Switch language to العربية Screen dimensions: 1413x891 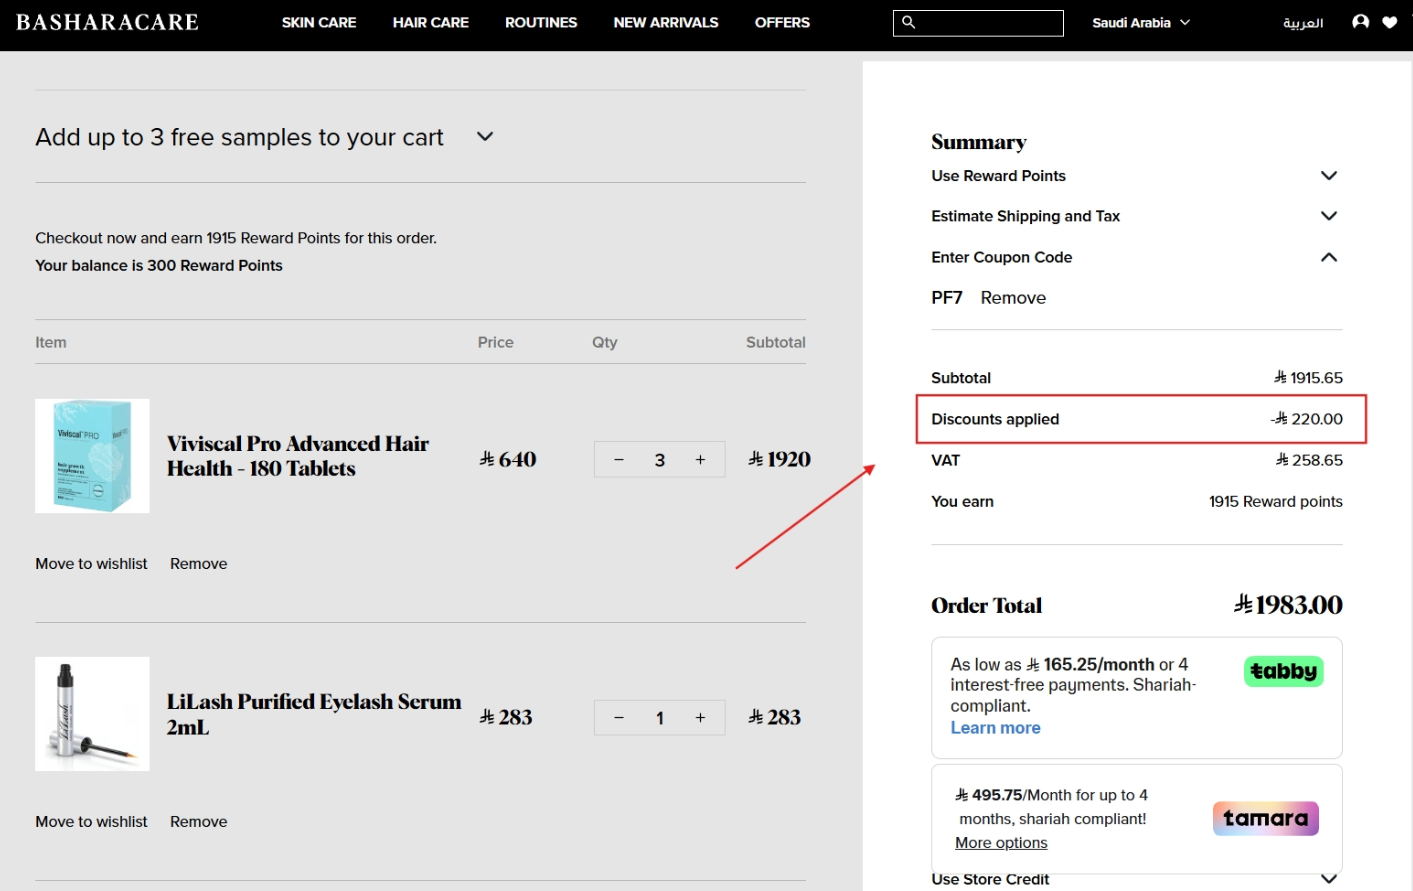tap(1303, 22)
